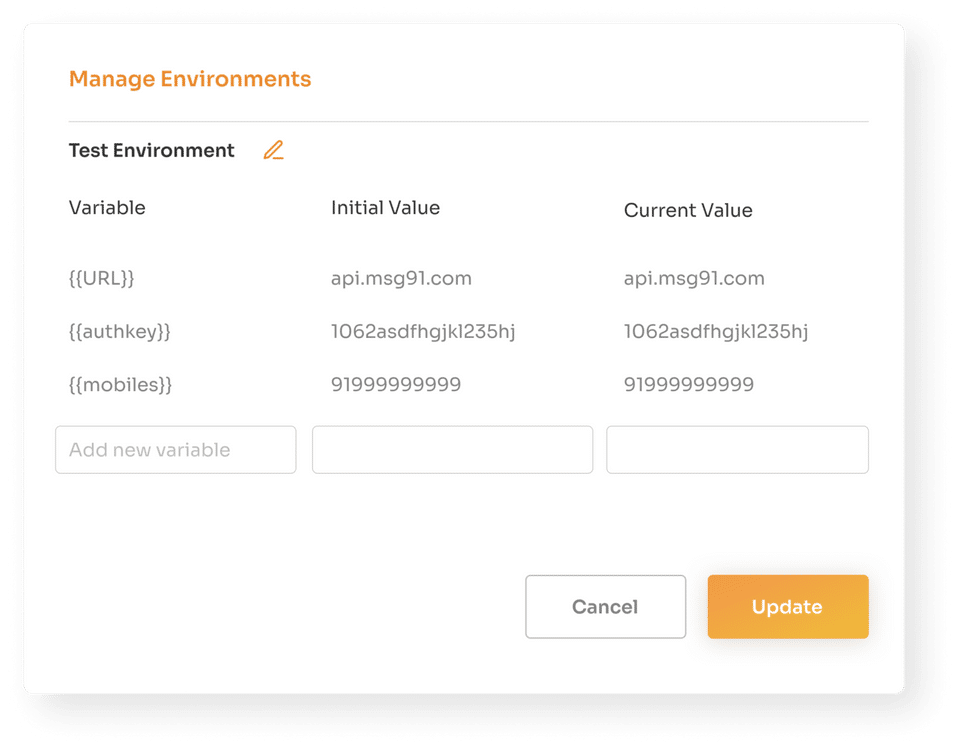Click current value 91999999999
Viewport: 960px width, 749px height.
[689, 385]
